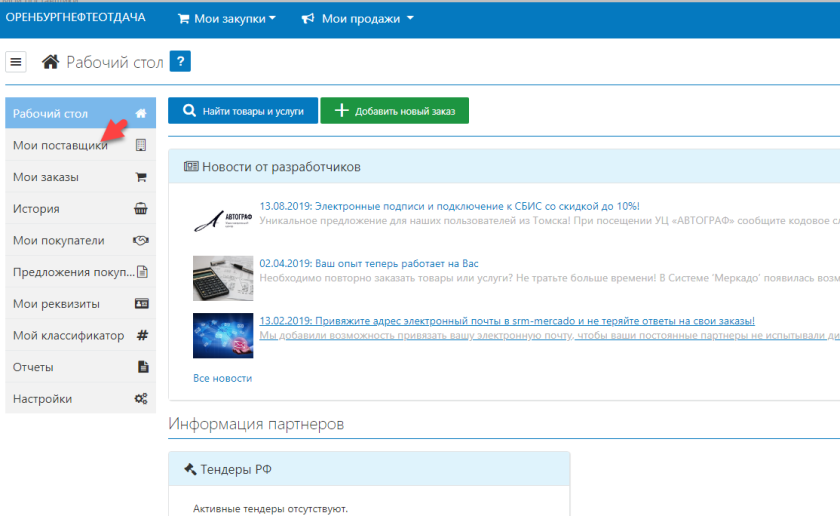Click Найти товары и услуги button

coord(242,111)
